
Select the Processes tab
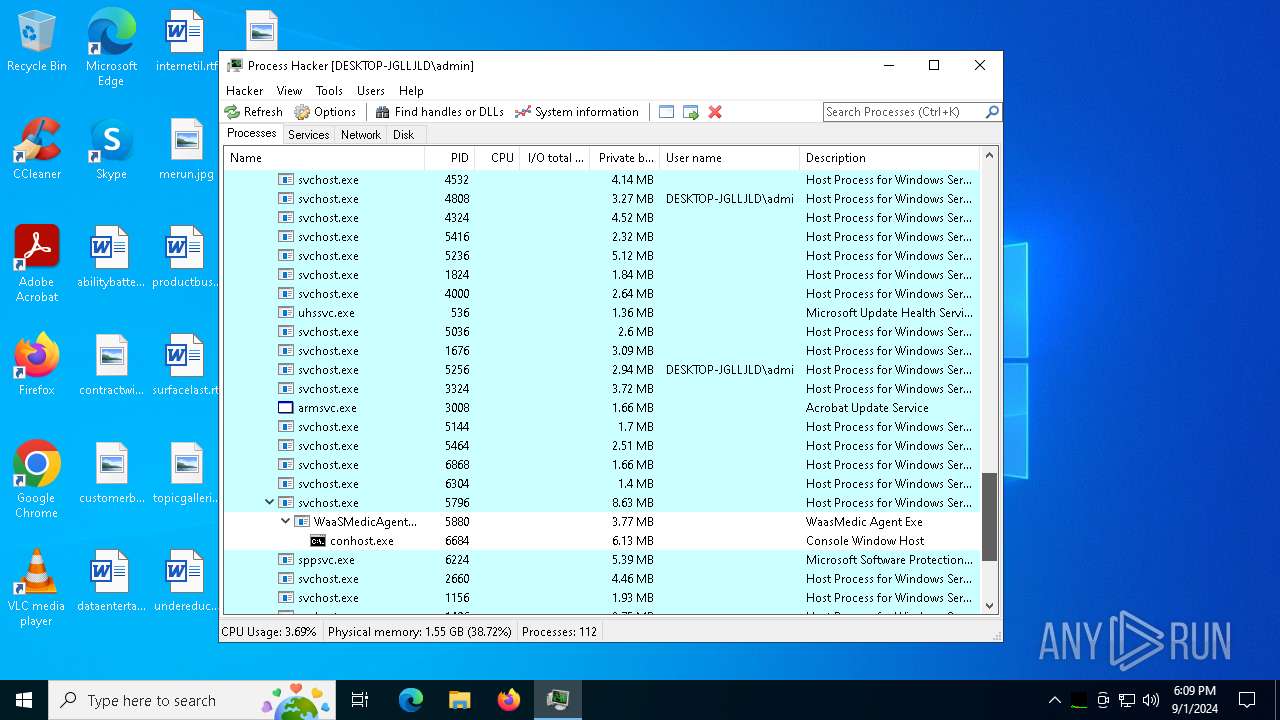[251, 133]
